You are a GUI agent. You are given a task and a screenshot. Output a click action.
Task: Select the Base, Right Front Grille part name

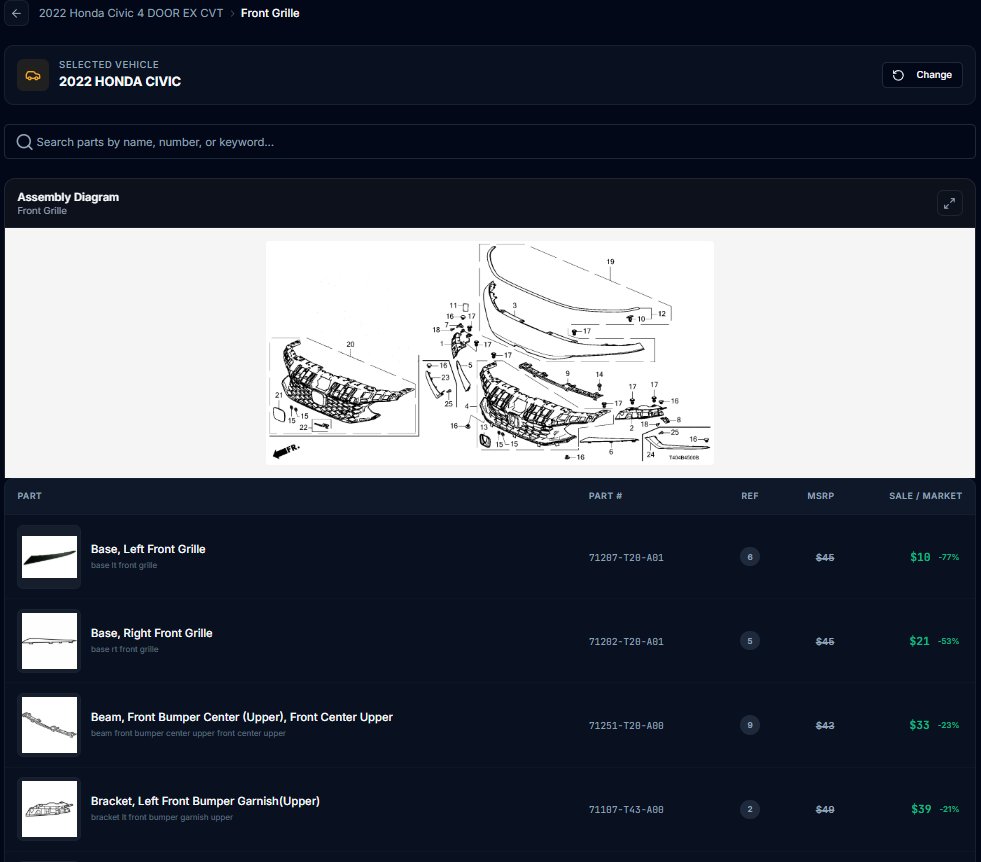pos(151,632)
